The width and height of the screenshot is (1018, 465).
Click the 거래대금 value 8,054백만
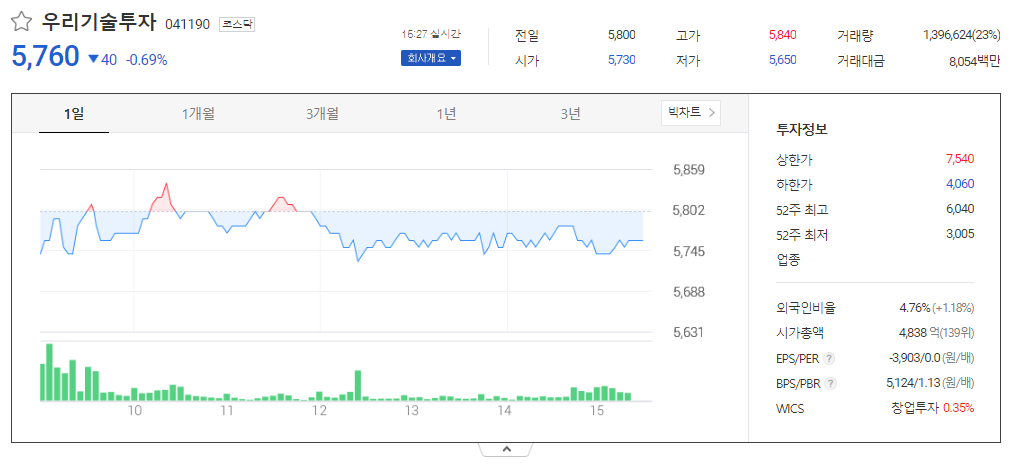(975, 62)
